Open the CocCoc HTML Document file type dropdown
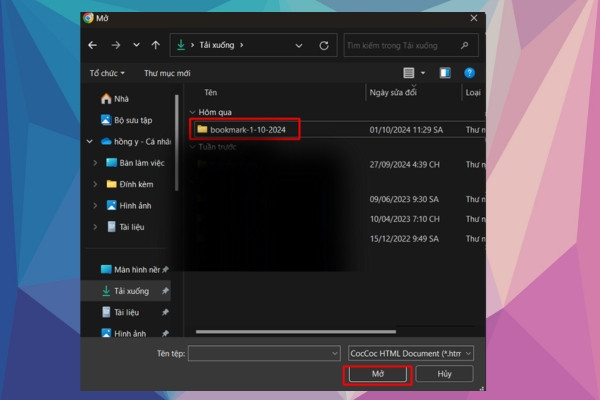600x400 pixels. 411,354
